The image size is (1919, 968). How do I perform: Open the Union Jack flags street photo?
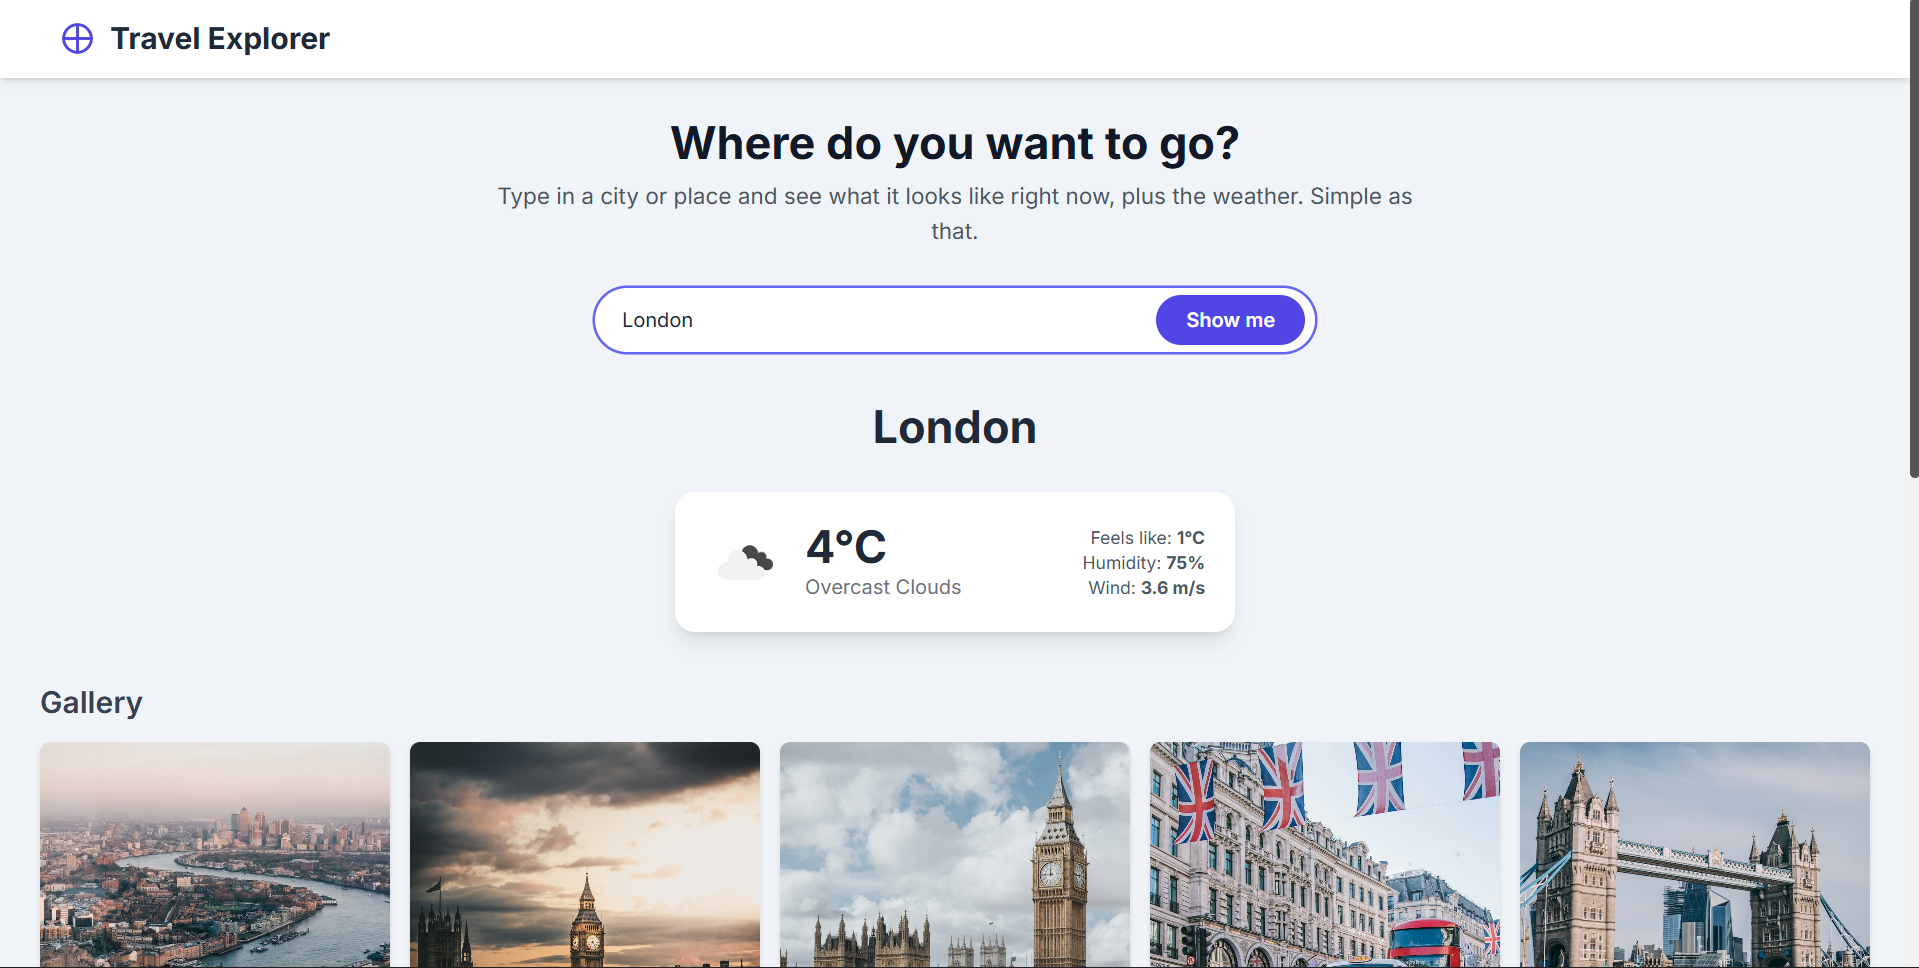(1324, 855)
